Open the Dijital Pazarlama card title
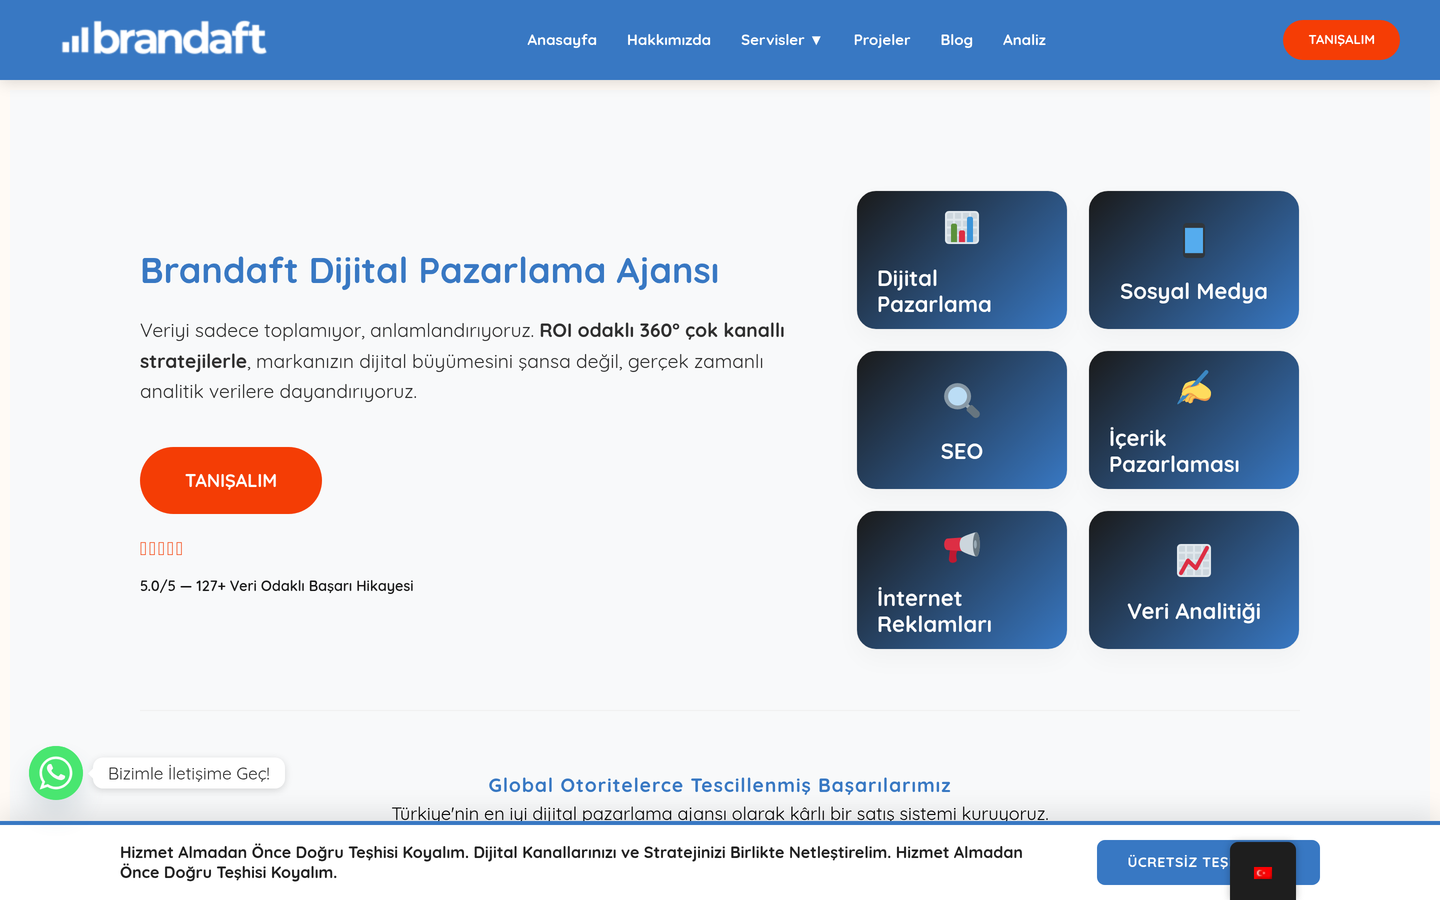 pos(934,291)
